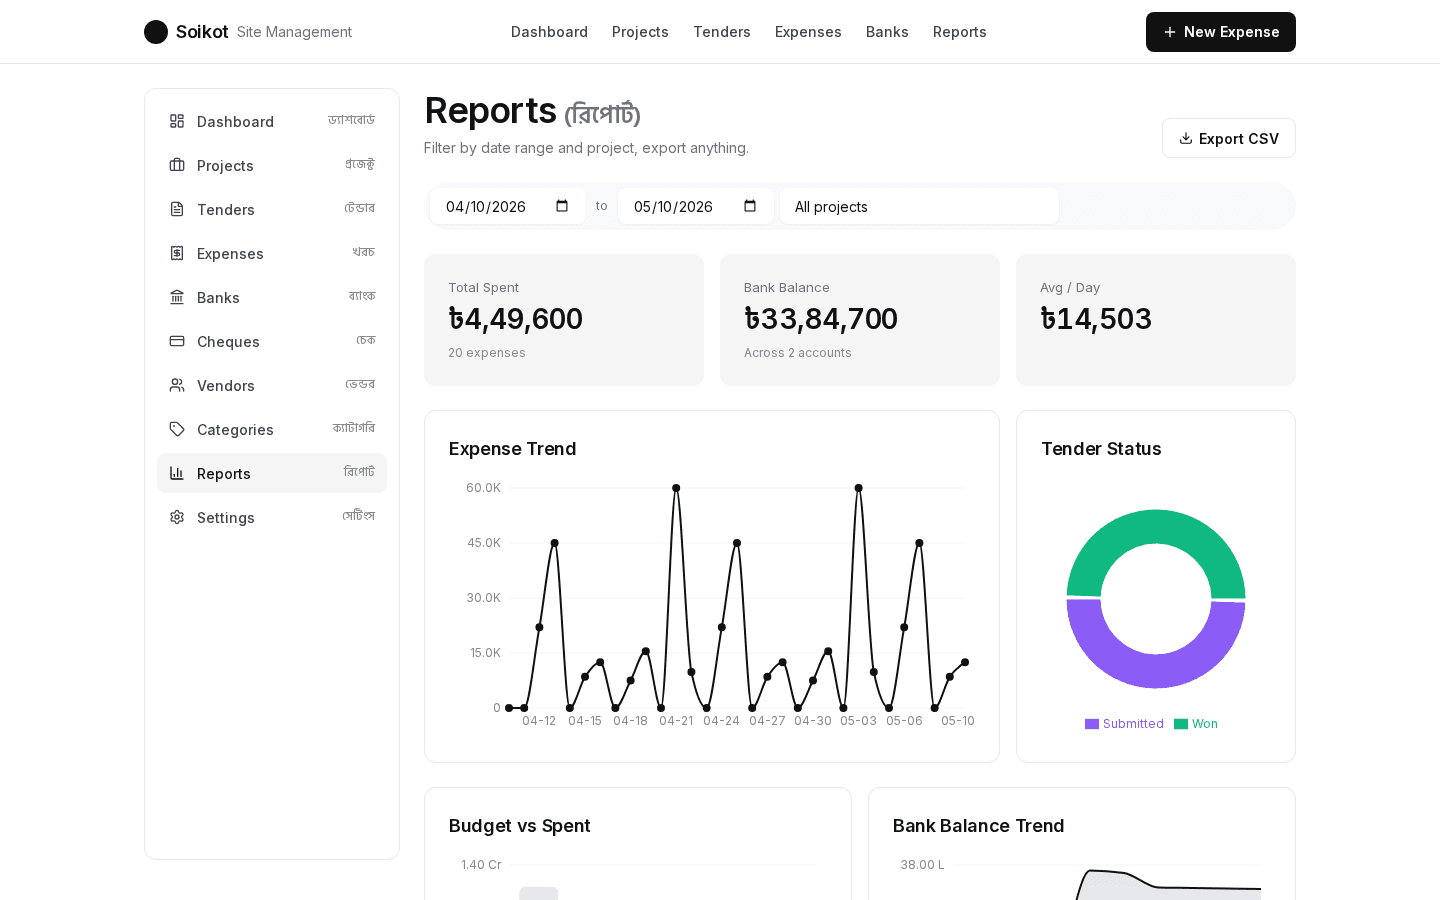Click the Cheques card icon in sidebar

click(177, 341)
